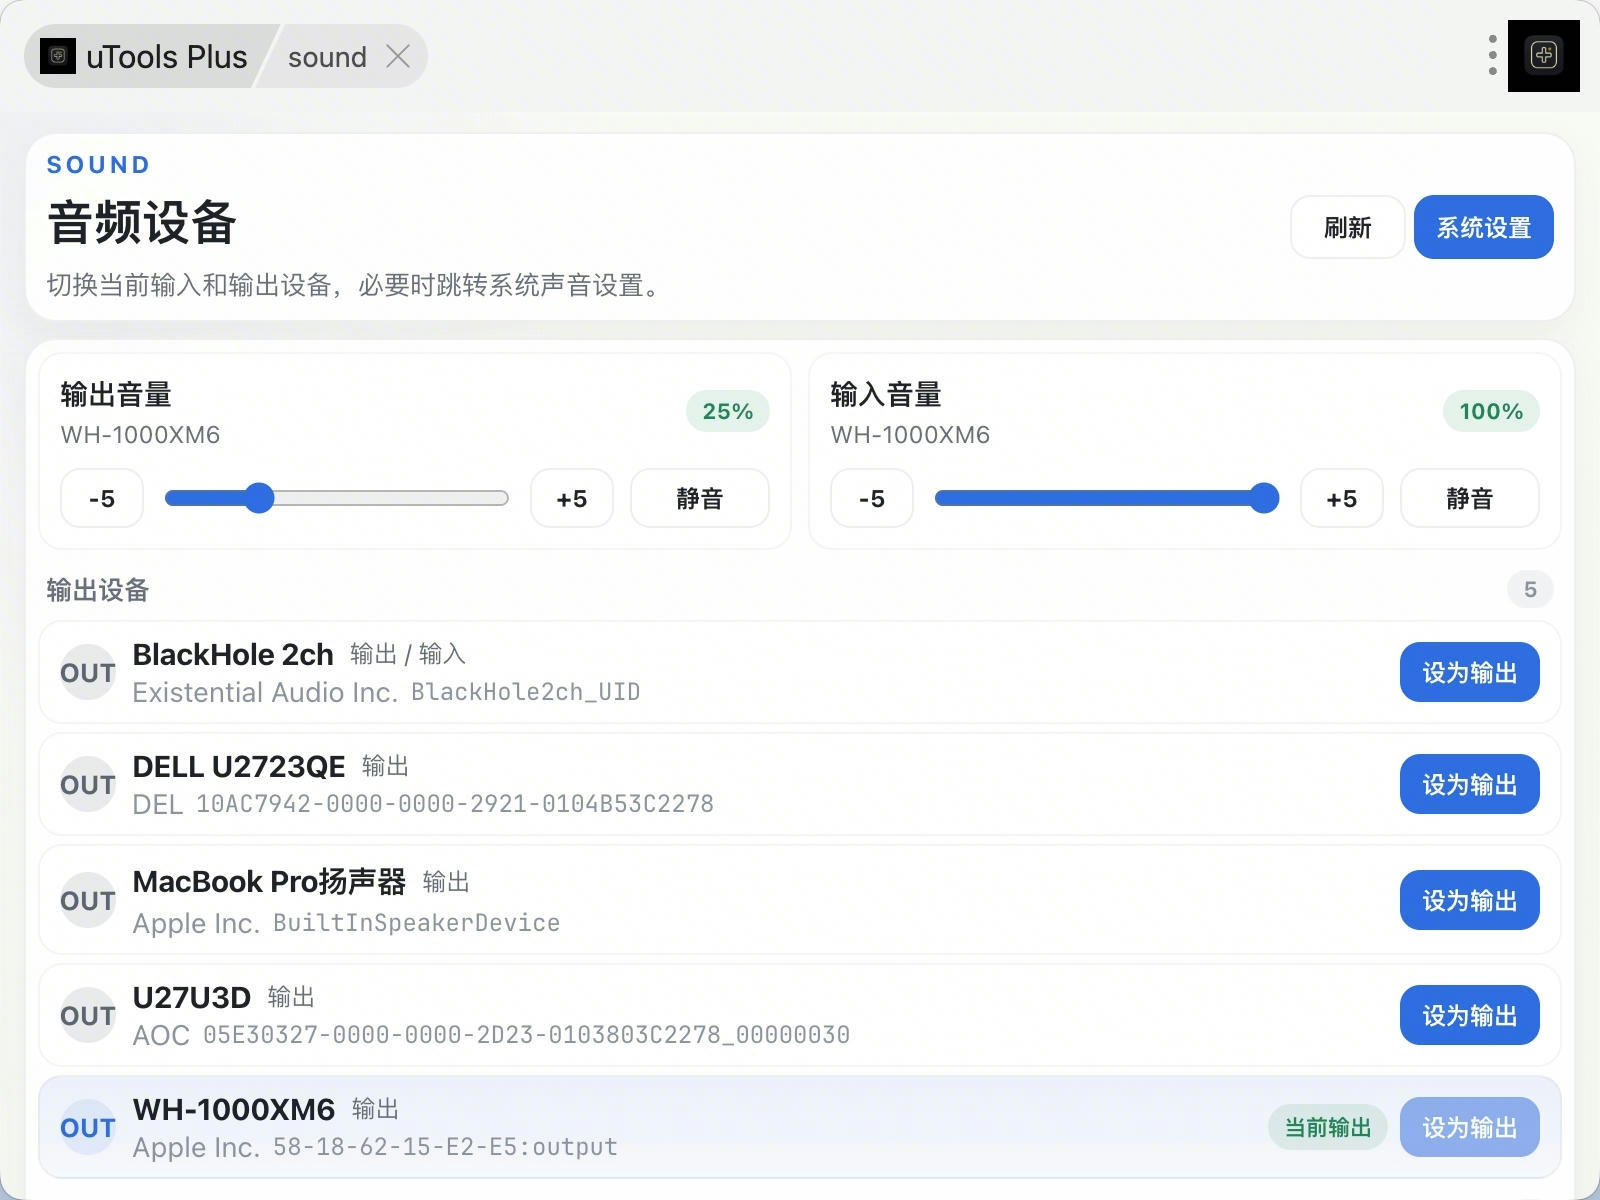Click the SOUND header label
This screenshot has width=1600, height=1200.
point(98,165)
